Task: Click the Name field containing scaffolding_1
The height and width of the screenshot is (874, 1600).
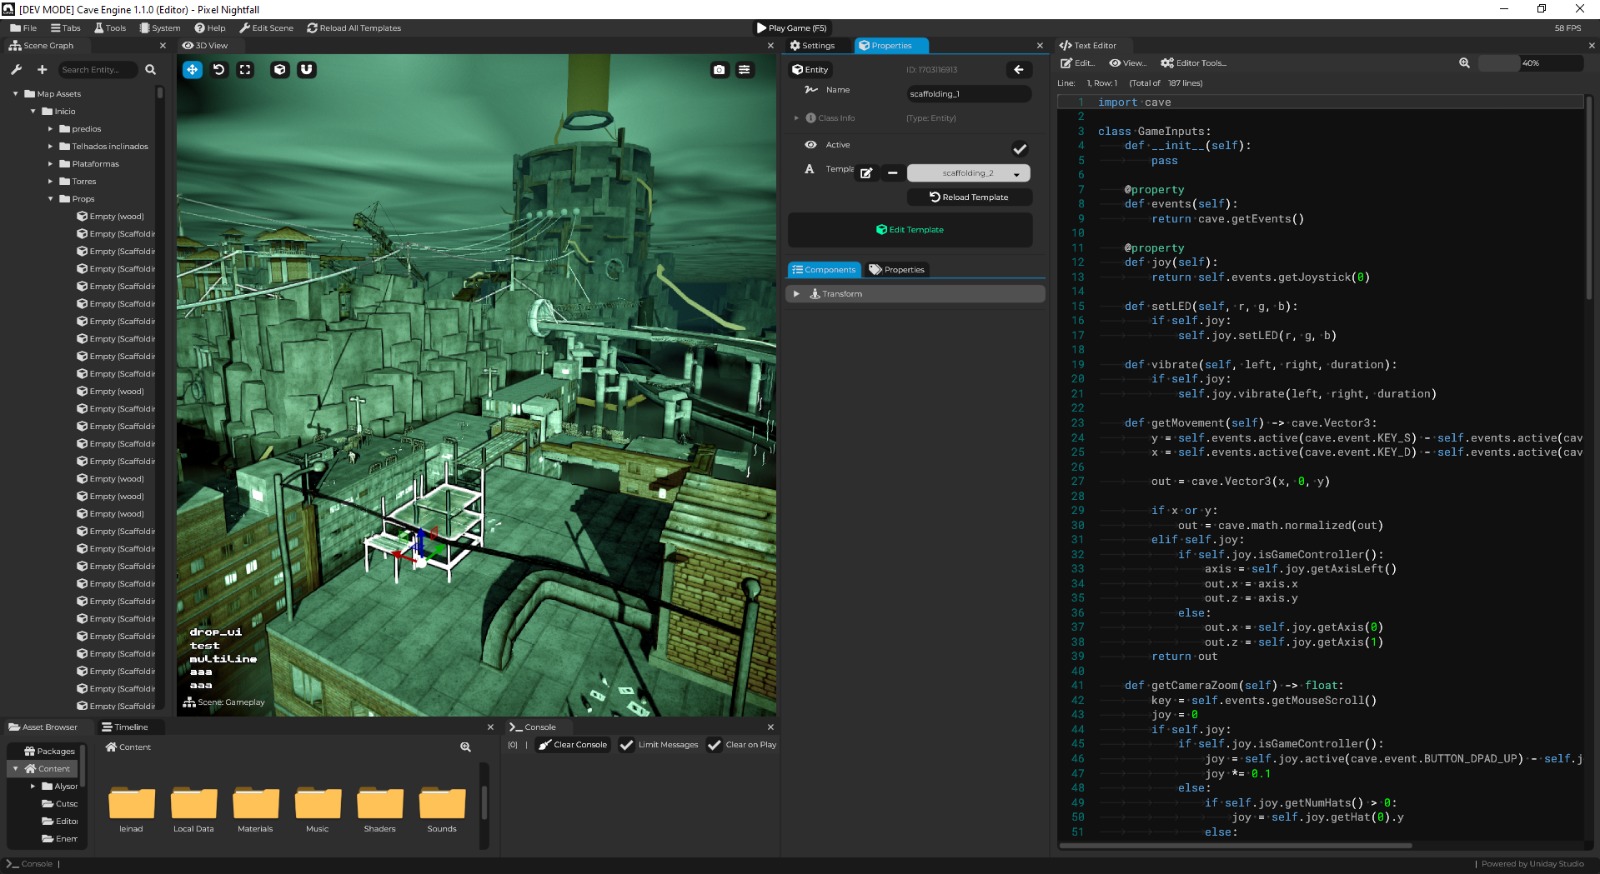Action: 968,94
